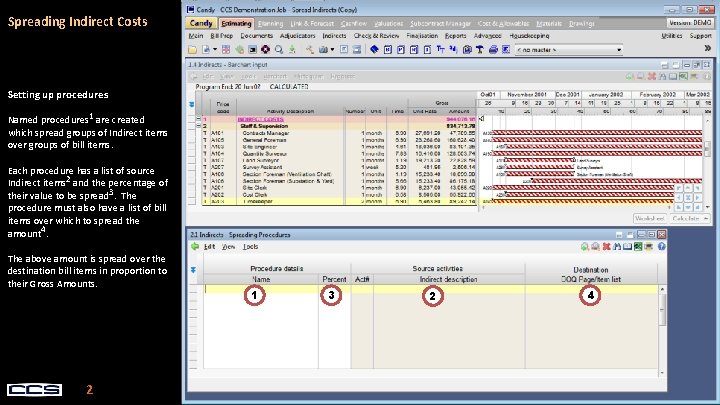Click the red grid toolbar icon

coord(226,50)
